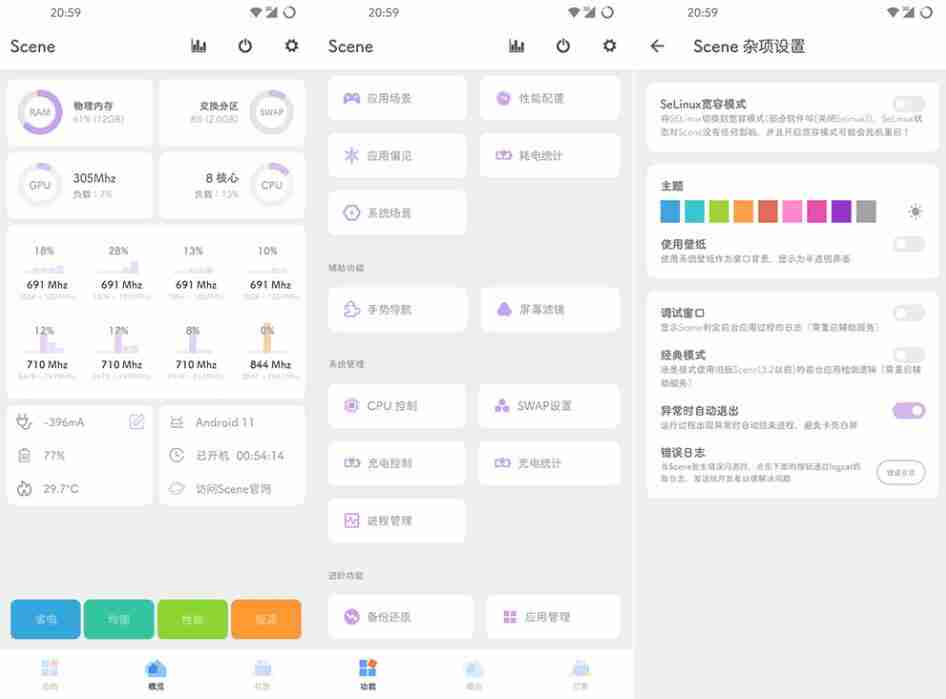The height and width of the screenshot is (699, 946).
Task: Select the blue theme color swatch
Action: click(x=670, y=212)
